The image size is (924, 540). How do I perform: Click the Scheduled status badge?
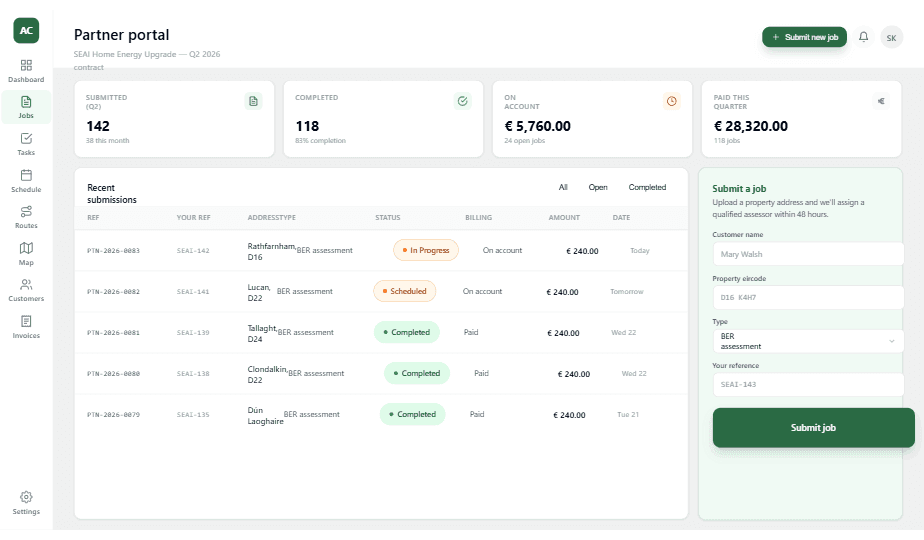(404, 291)
